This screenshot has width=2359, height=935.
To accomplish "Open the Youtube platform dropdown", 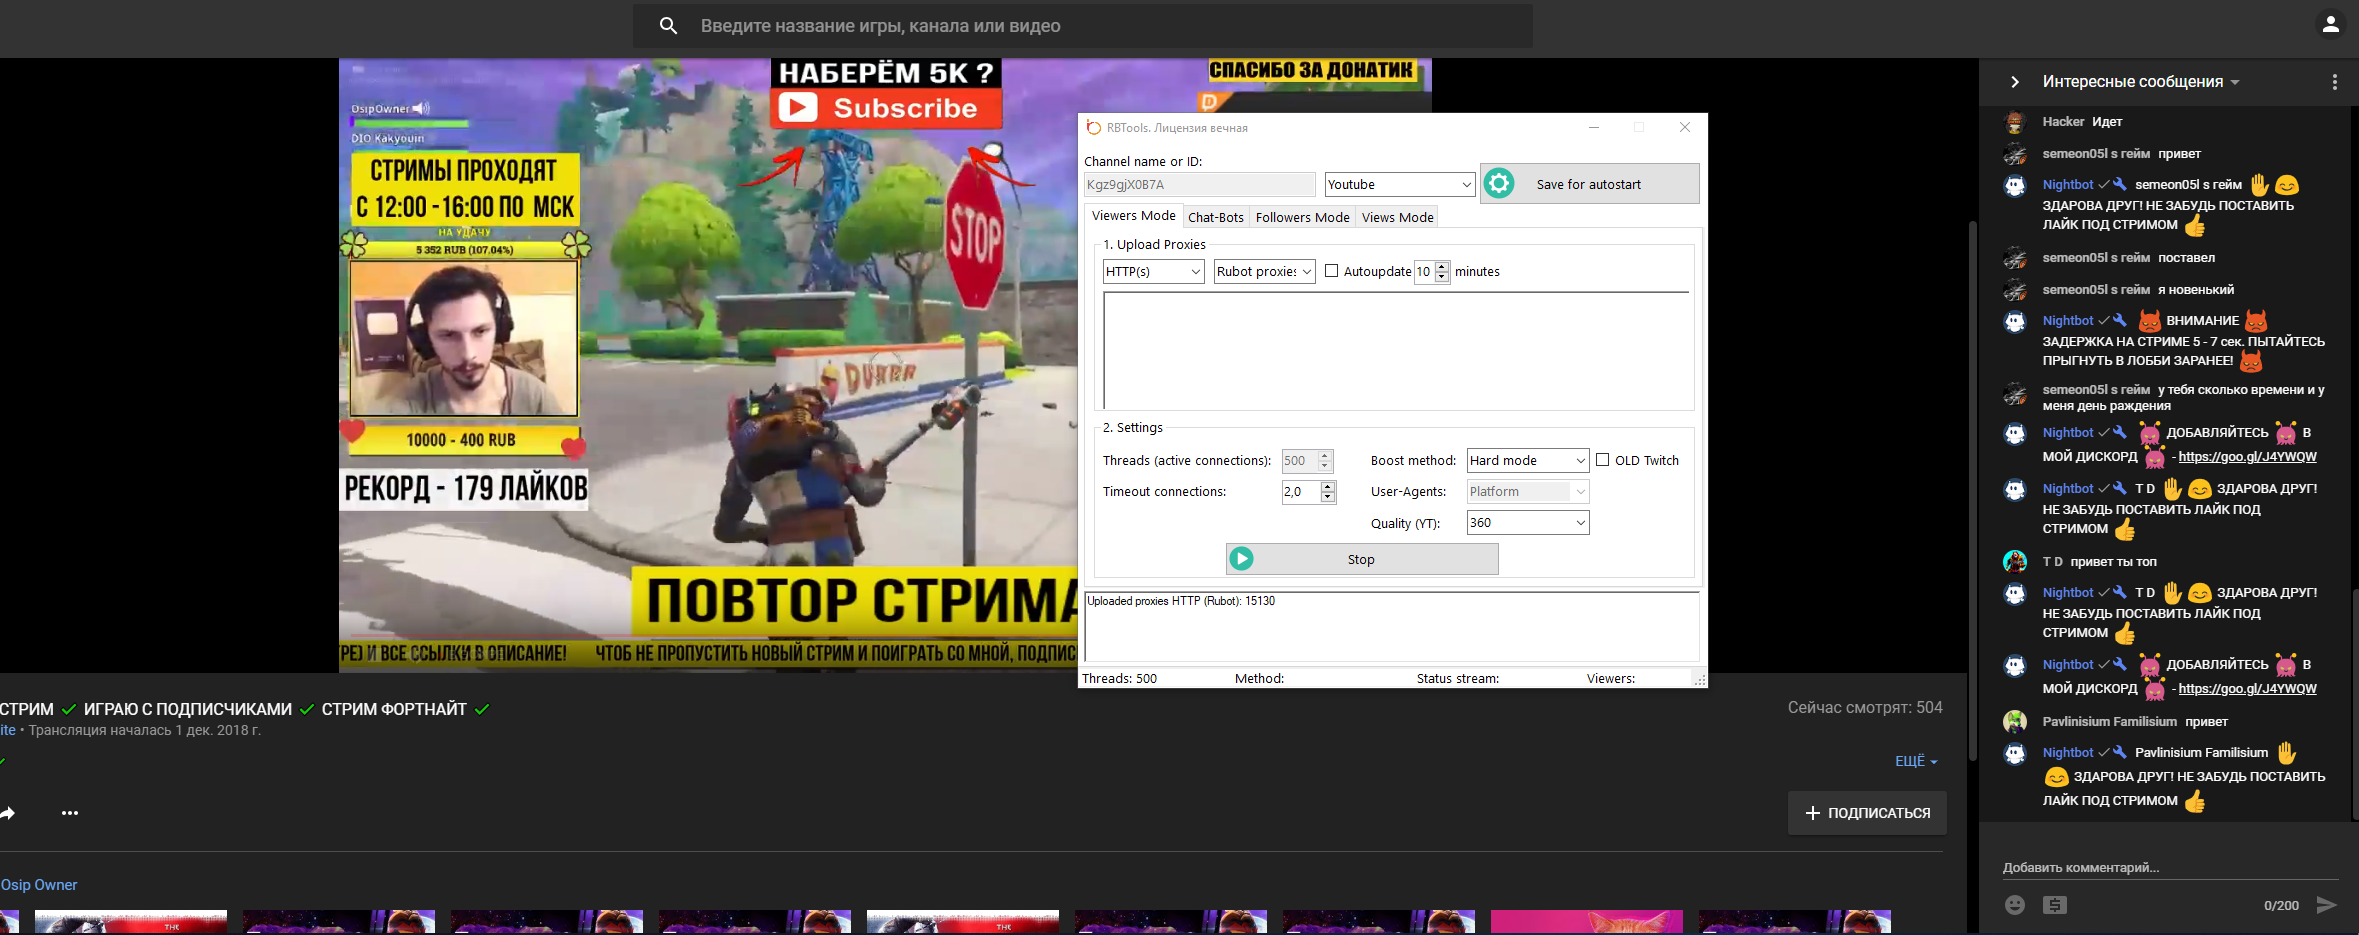I will click(x=1400, y=185).
